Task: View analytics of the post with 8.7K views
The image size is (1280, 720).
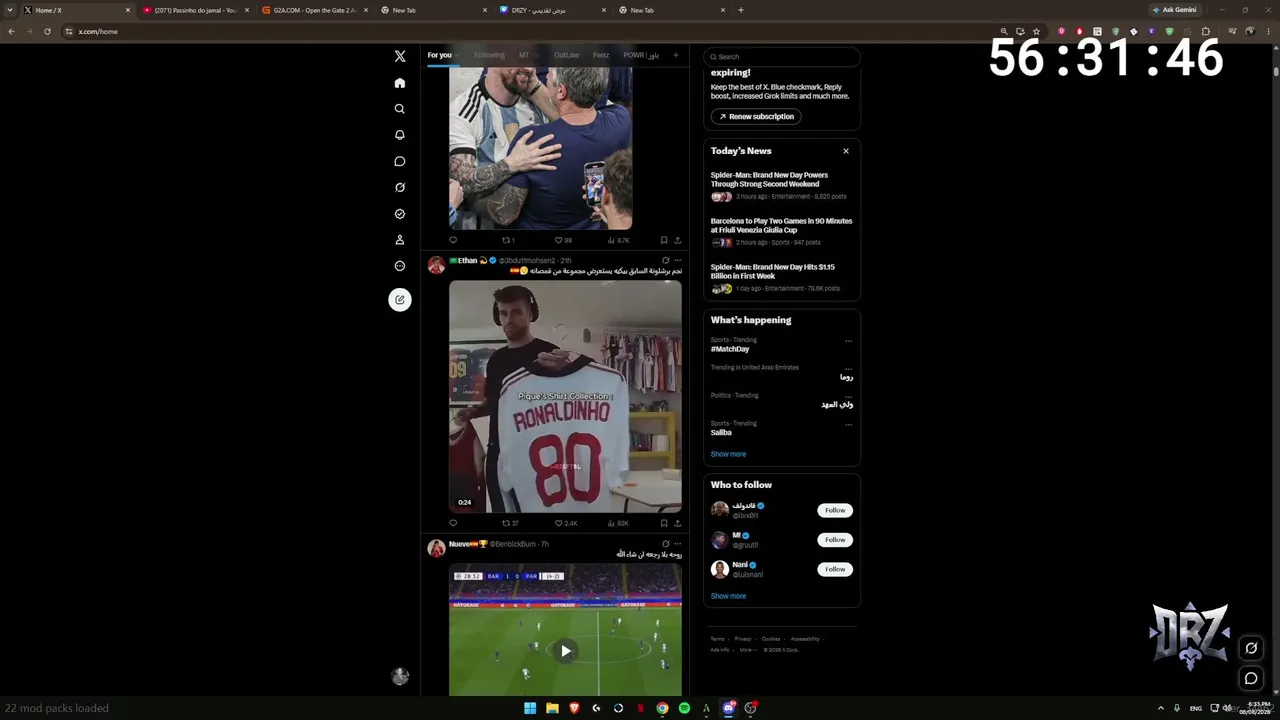Action: pos(619,240)
